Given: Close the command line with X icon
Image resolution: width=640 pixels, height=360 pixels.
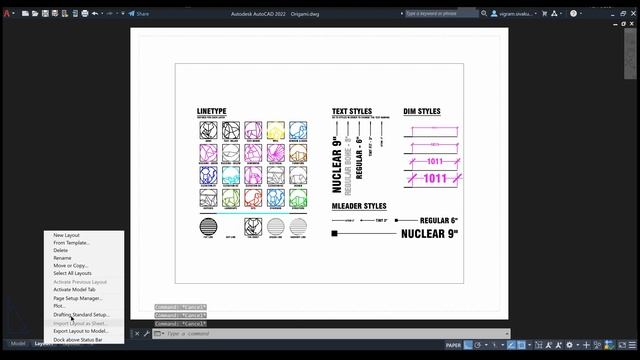Looking at the screenshot, I should pos(137,333).
